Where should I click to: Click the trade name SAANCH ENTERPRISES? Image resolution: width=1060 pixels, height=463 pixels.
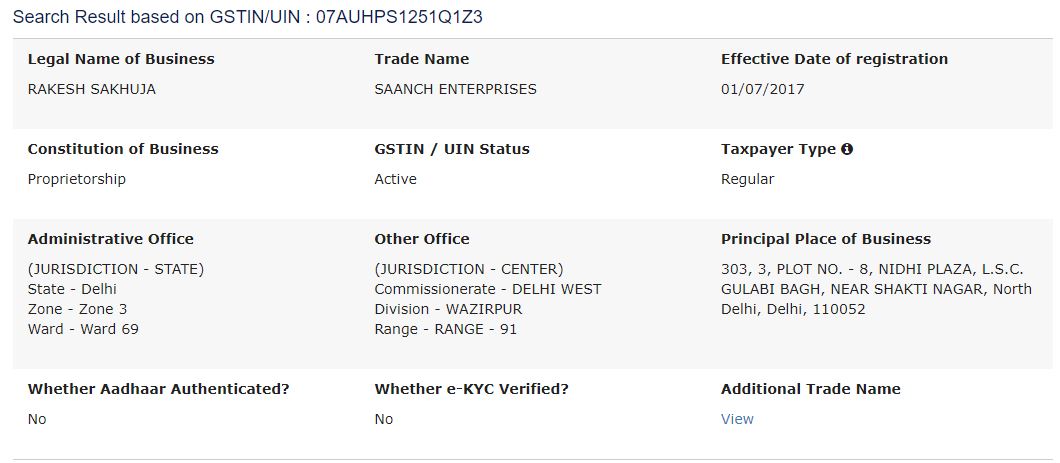click(455, 89)
